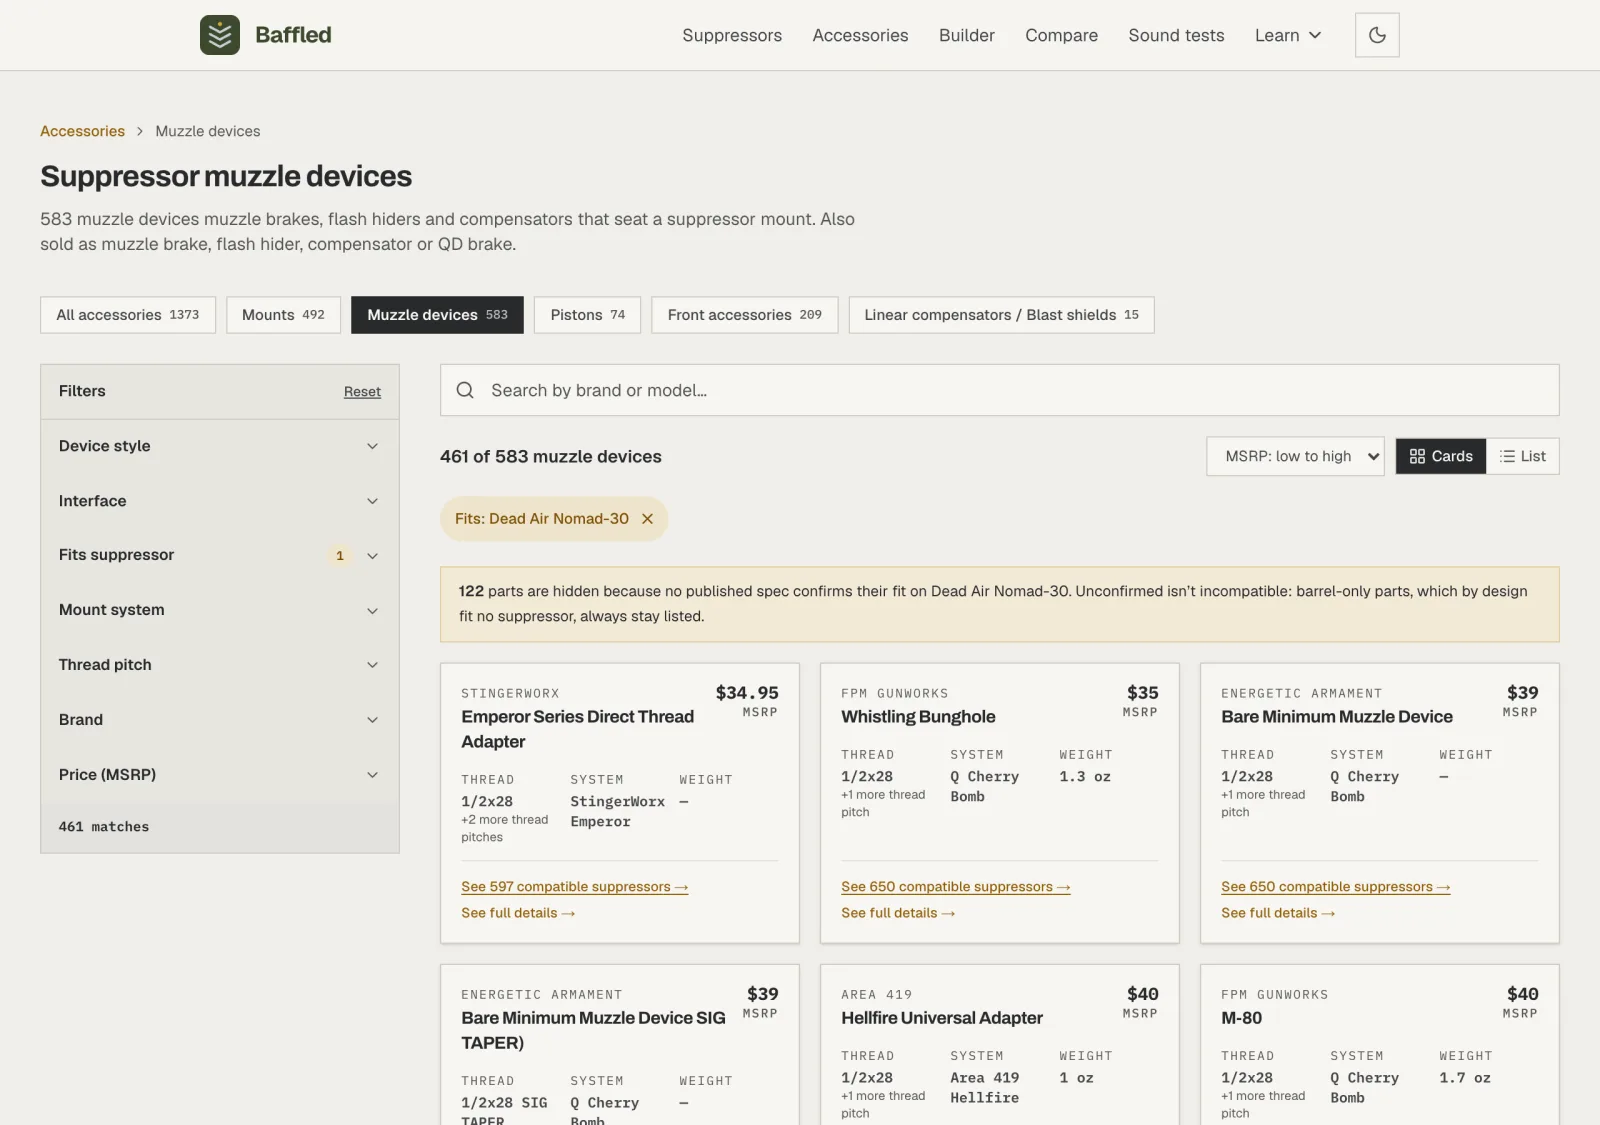Screen dimensions: 1600x1125
Task: Expand the Mount system filter
Action: pos(220,610)
